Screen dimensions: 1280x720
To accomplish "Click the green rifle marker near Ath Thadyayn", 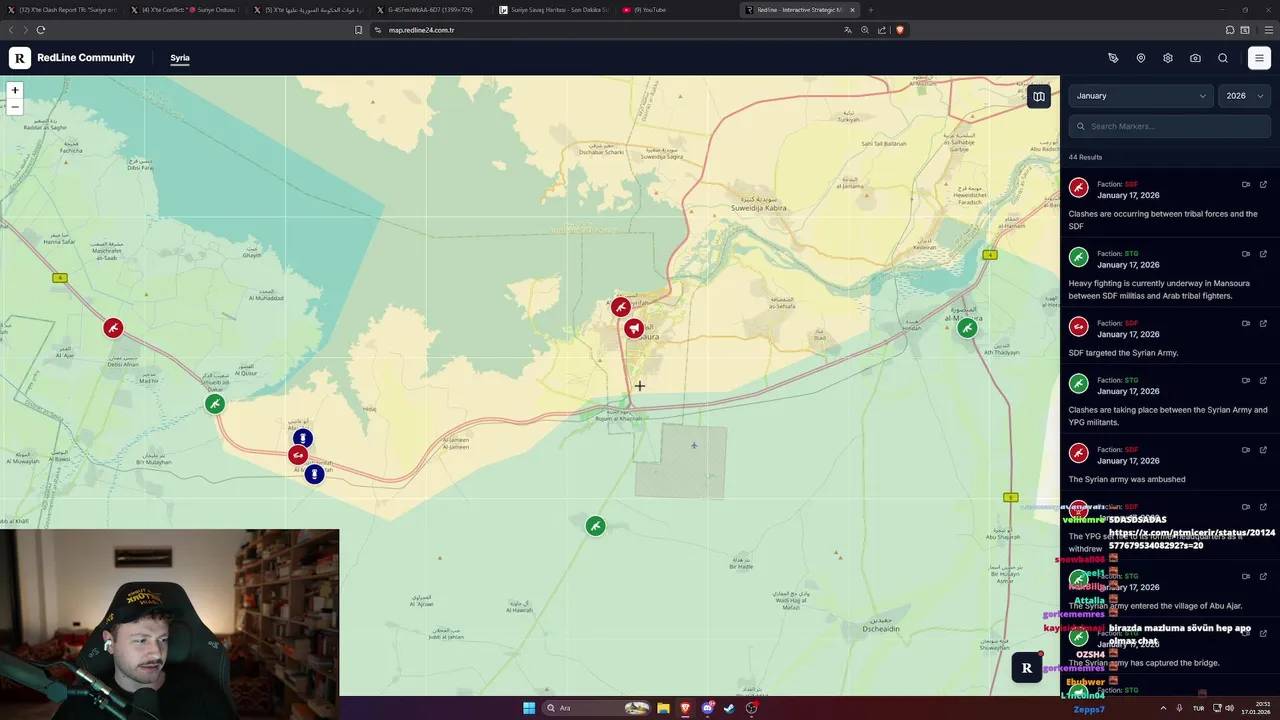I will point(967,328).
